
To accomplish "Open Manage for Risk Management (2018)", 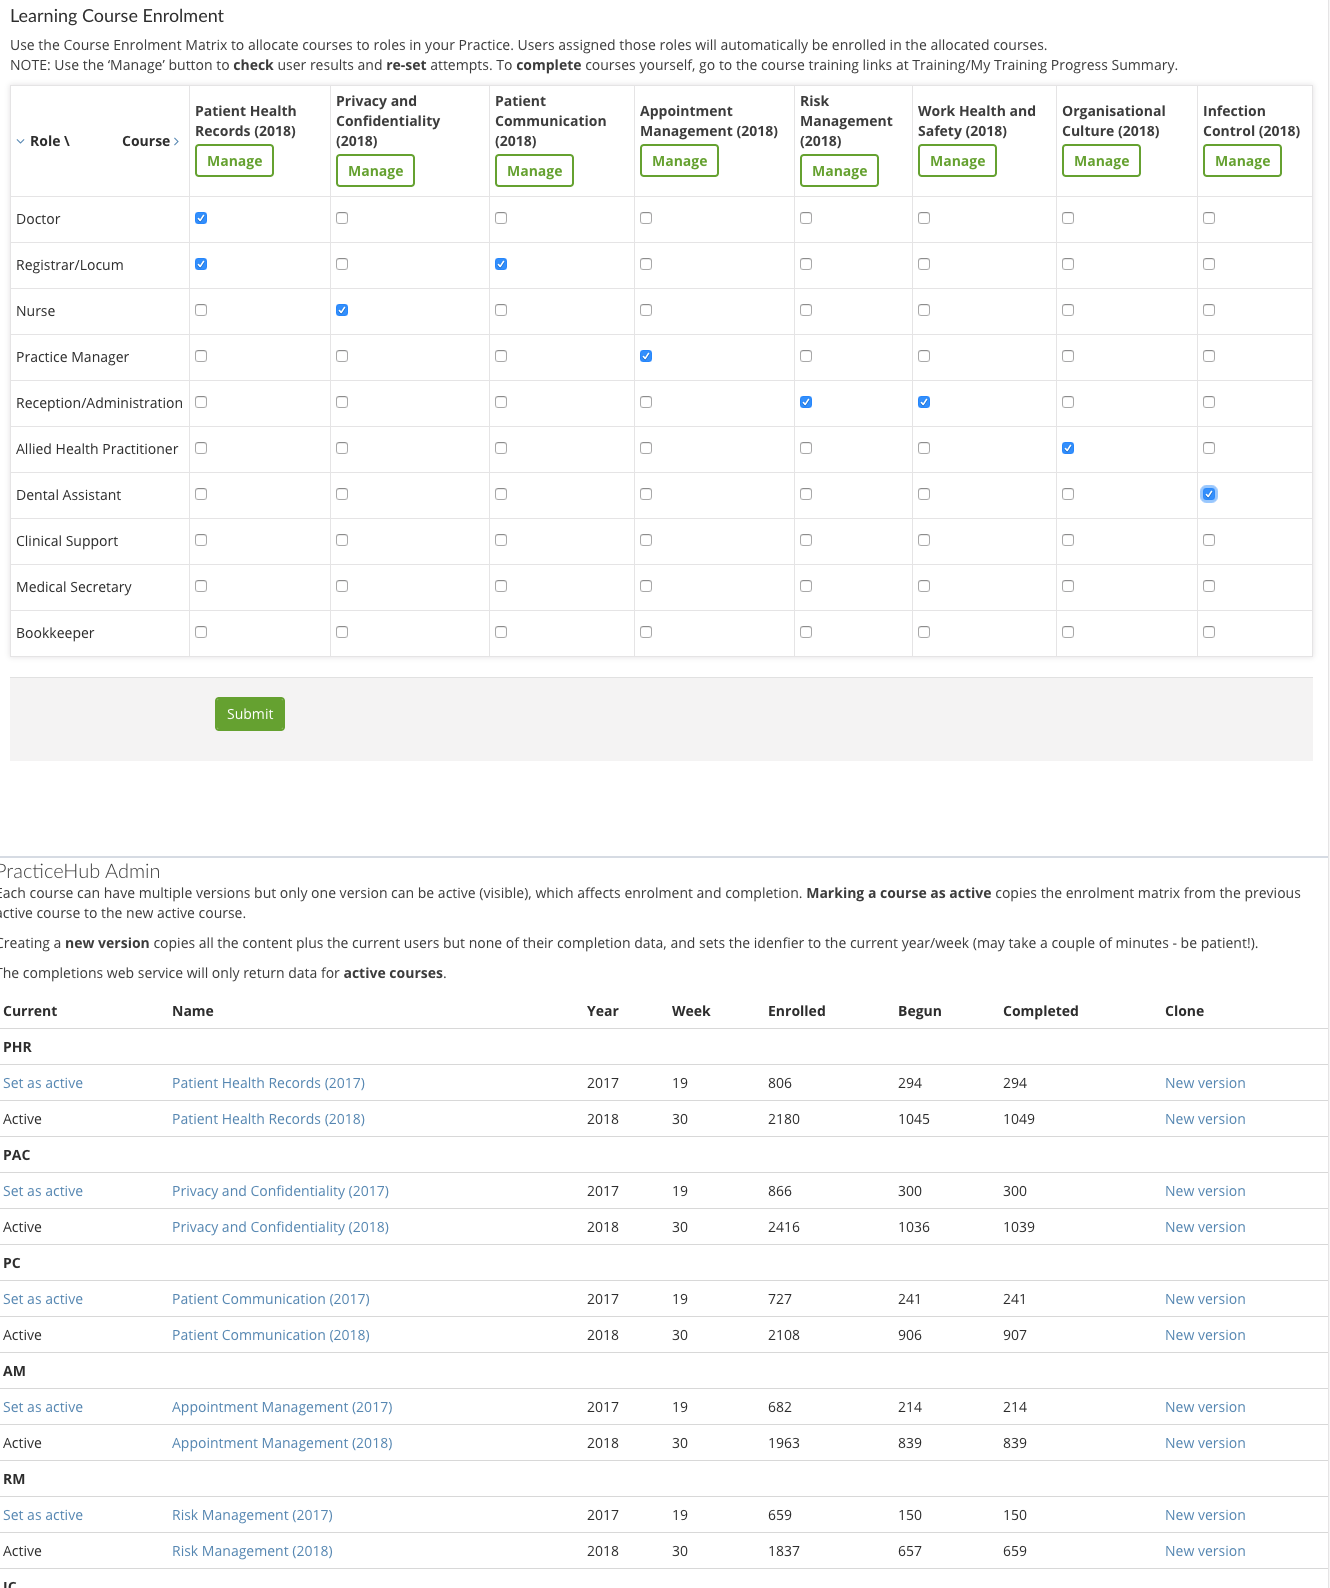I will tap(839, 171).
